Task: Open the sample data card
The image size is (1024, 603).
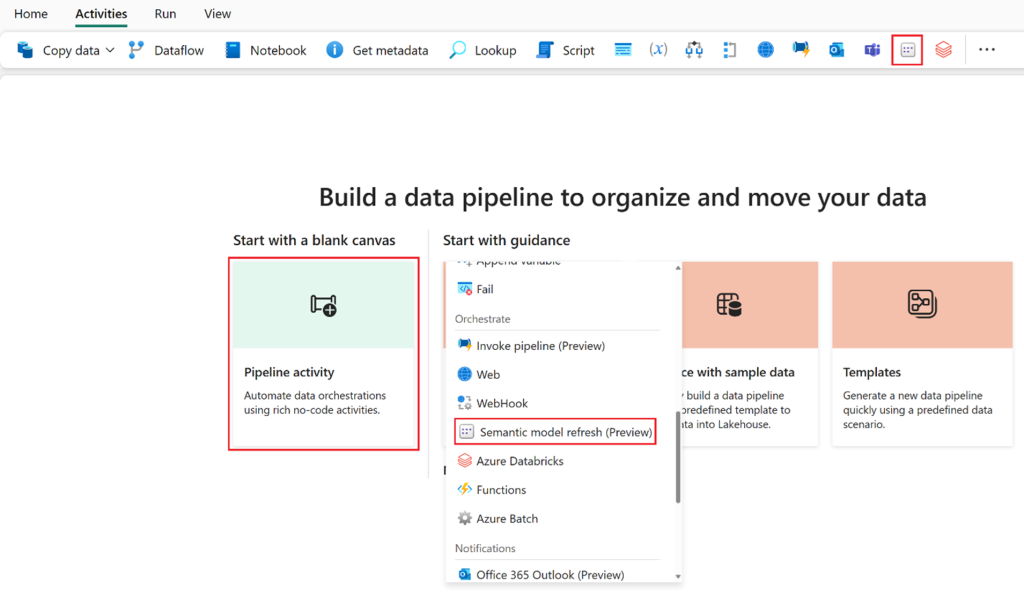Action: [750, 353]
